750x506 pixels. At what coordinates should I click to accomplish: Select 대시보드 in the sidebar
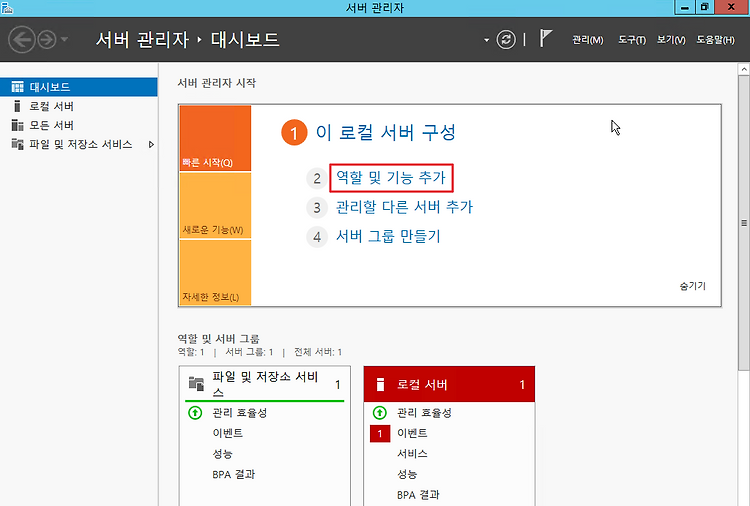pyautogui.click(x=78, y=87)
